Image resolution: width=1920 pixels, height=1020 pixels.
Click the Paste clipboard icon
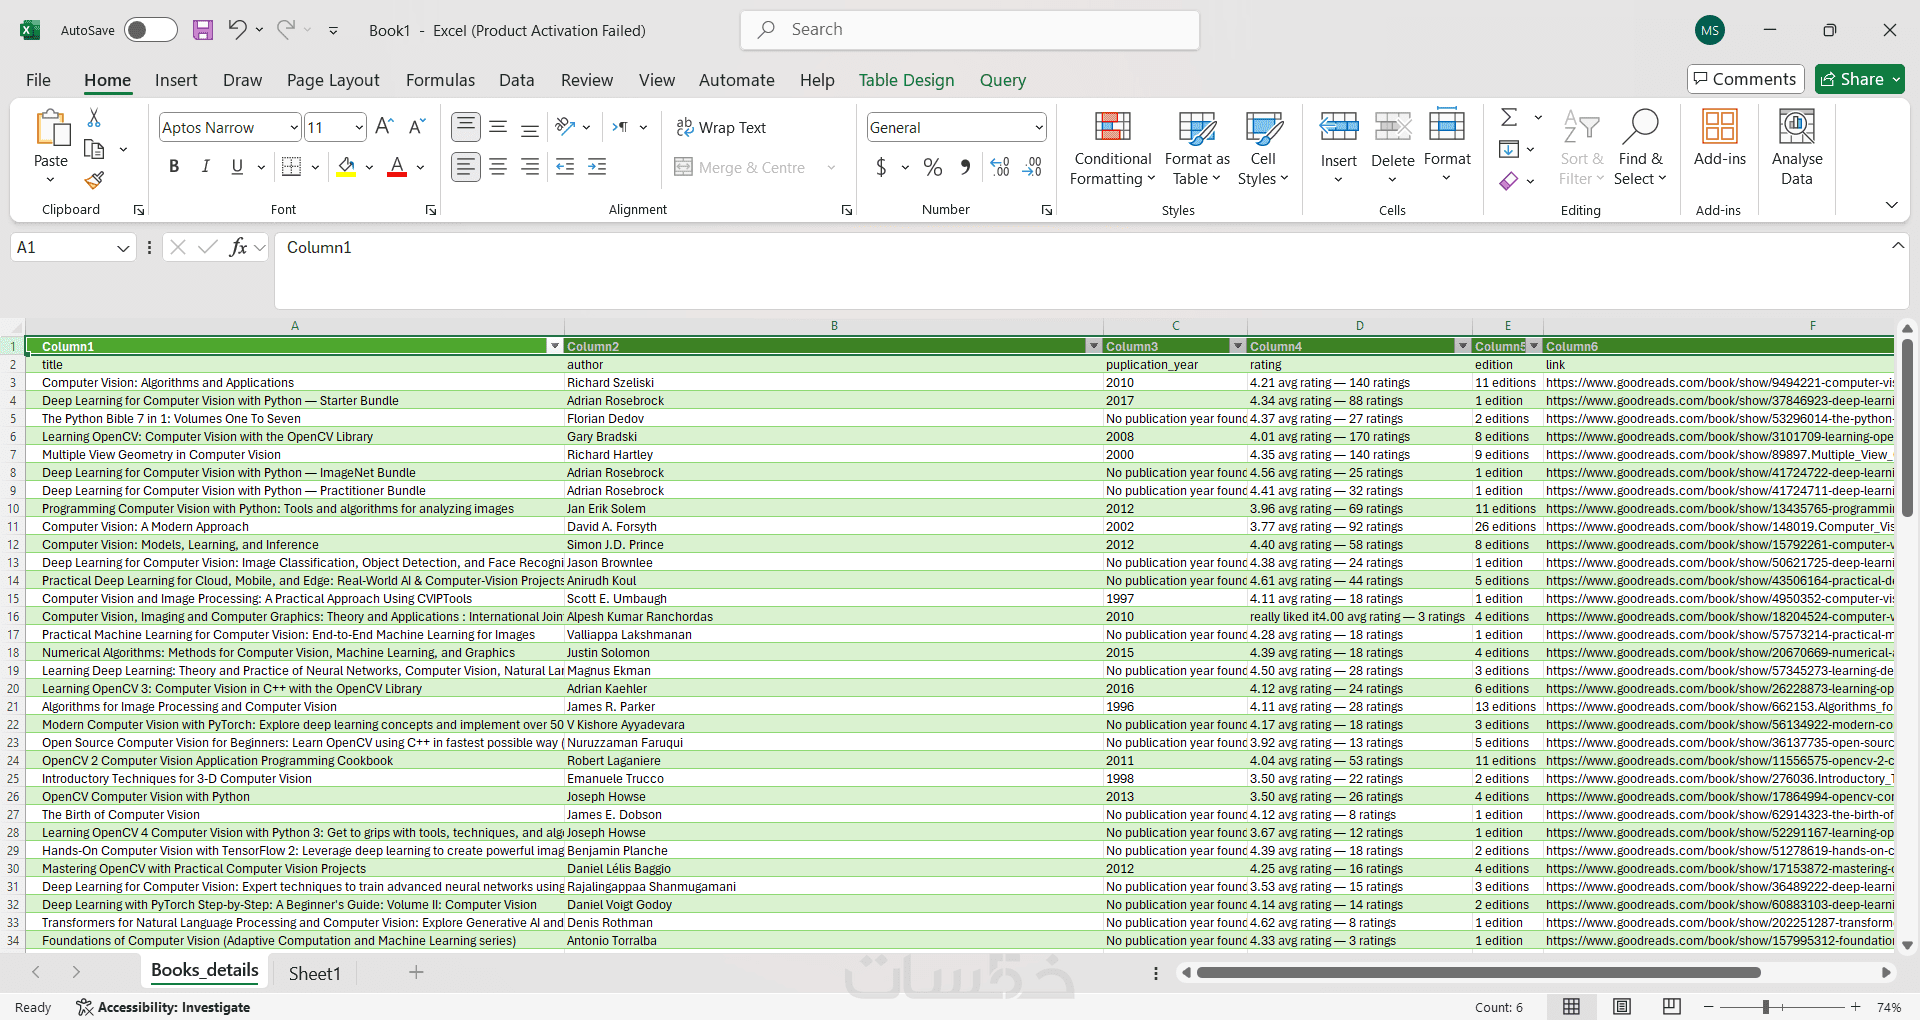click(x=51, y=129)
